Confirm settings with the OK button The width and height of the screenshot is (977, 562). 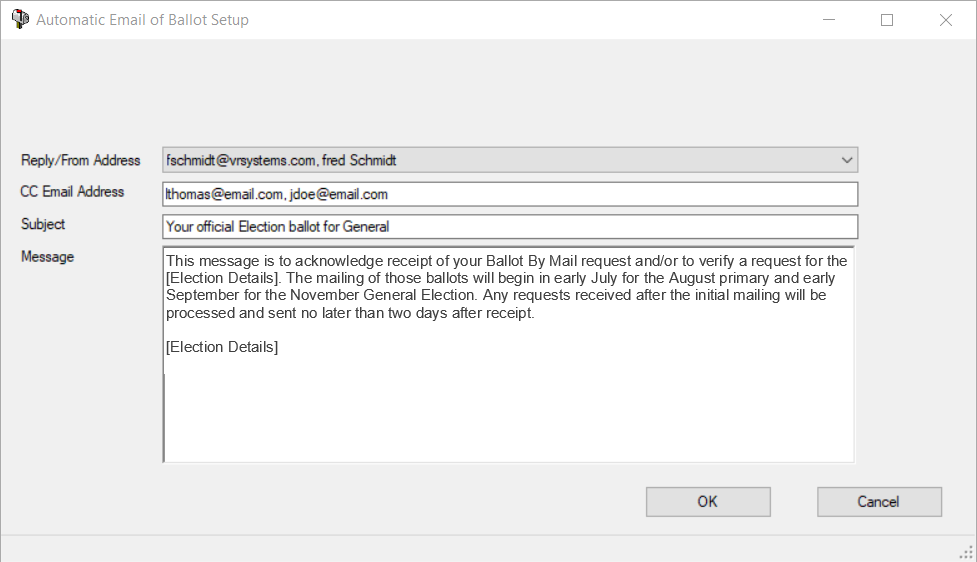click(708, 502)
